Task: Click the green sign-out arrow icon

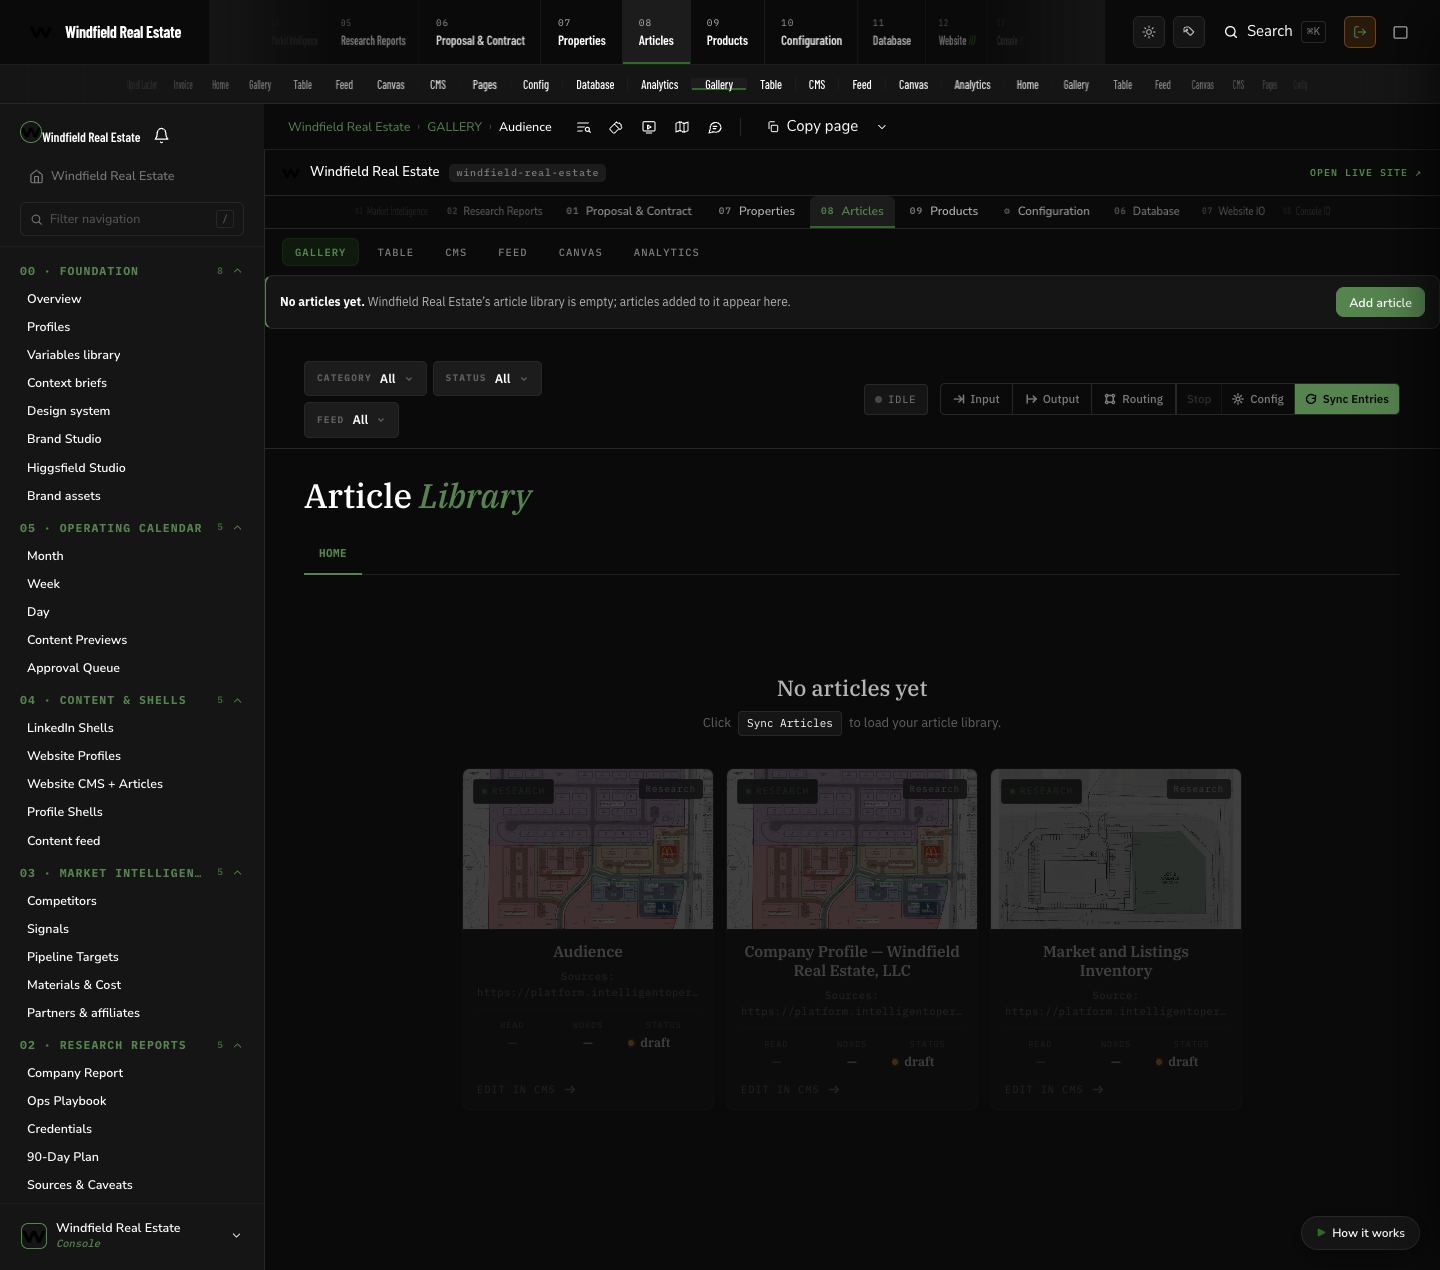Action: pos(1360,32)
